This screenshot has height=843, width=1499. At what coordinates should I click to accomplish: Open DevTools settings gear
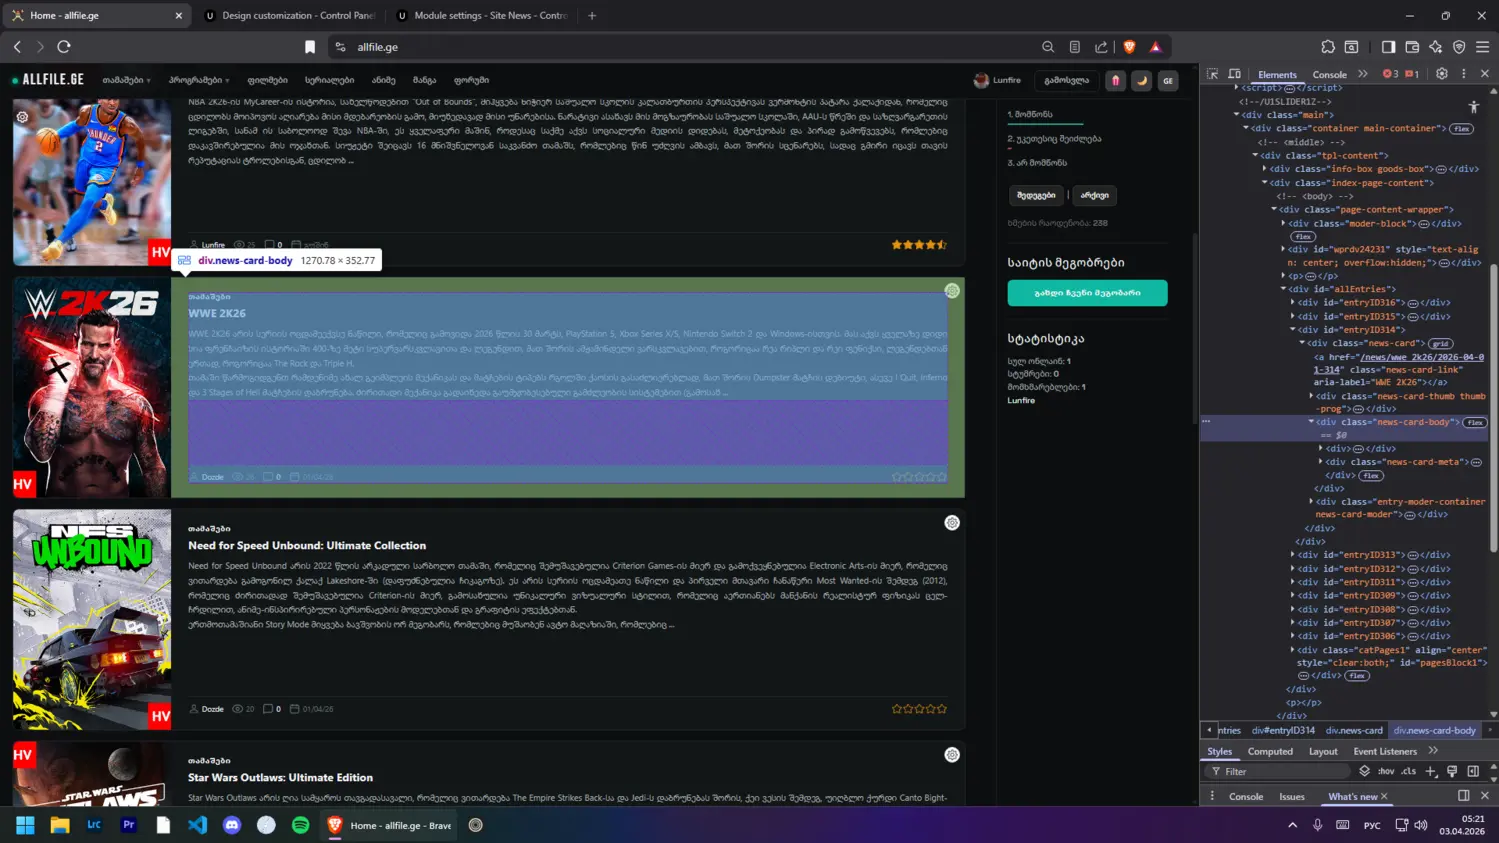[x=1441, y=74]
